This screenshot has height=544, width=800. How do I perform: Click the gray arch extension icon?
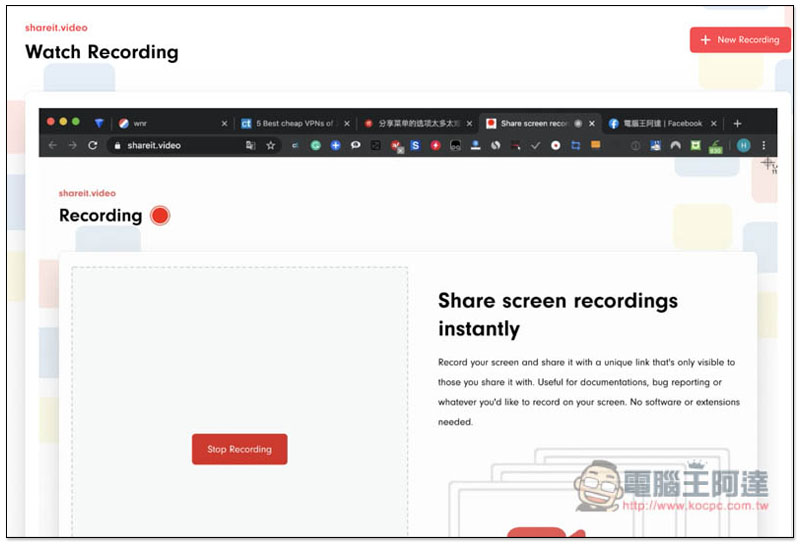tap(676, 145)
